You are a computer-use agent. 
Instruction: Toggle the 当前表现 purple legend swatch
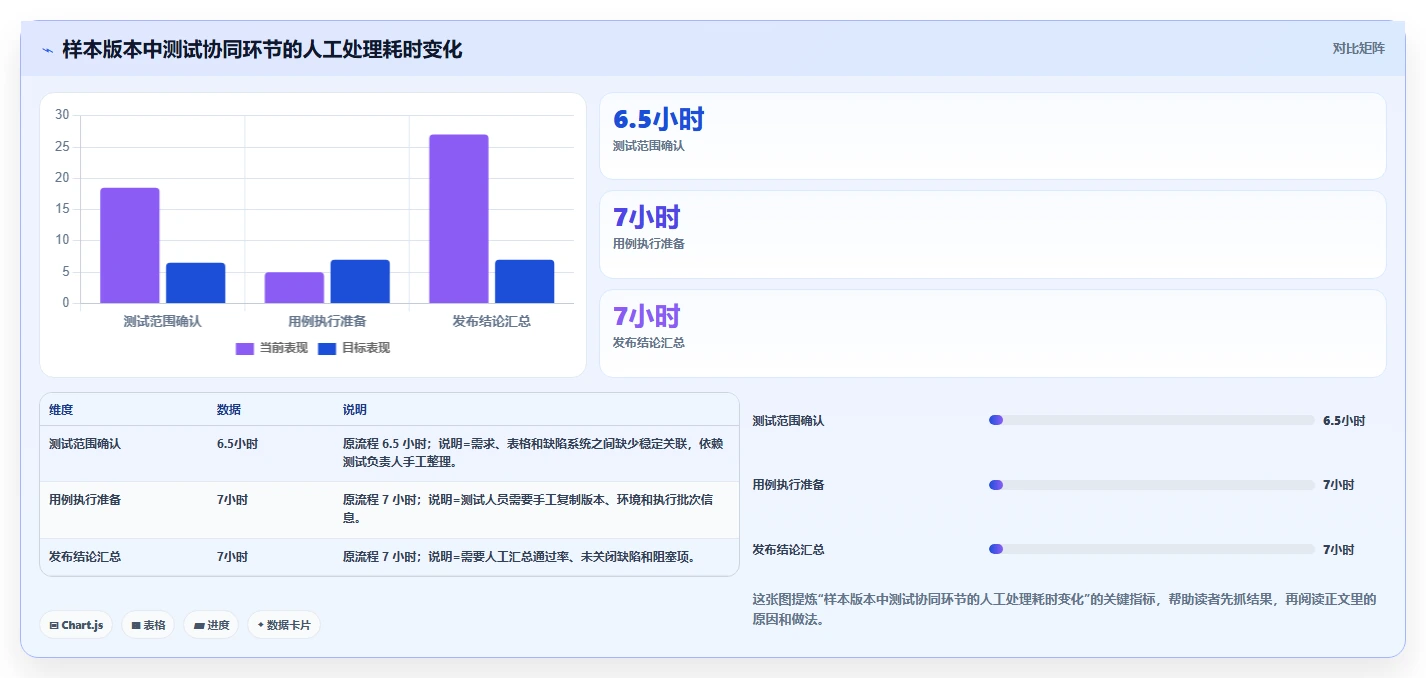click(245, 348)
